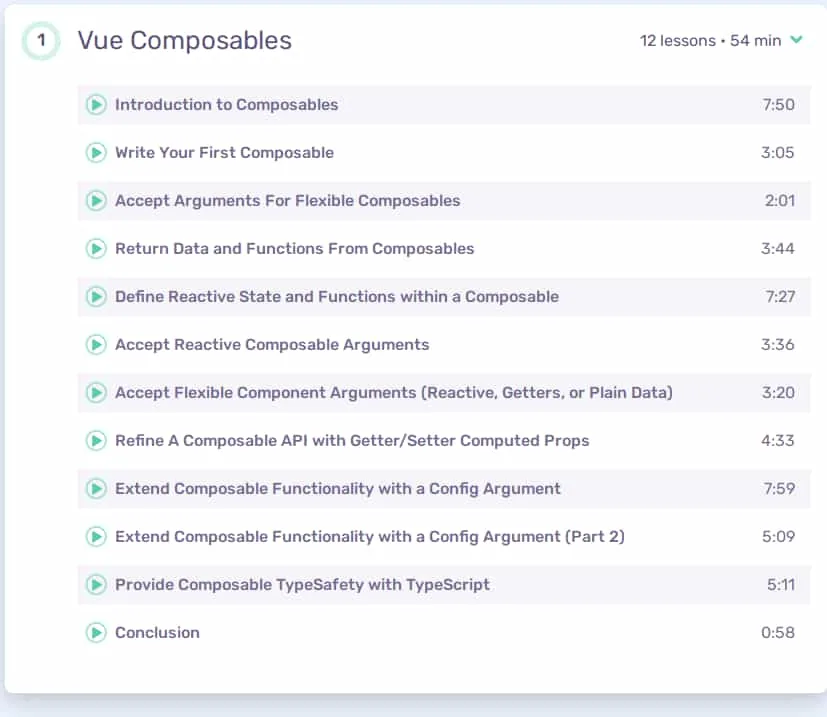Play icon next to Define Reactive State lesson
This screenshot has width=827, height=717.
pos(96,297)
